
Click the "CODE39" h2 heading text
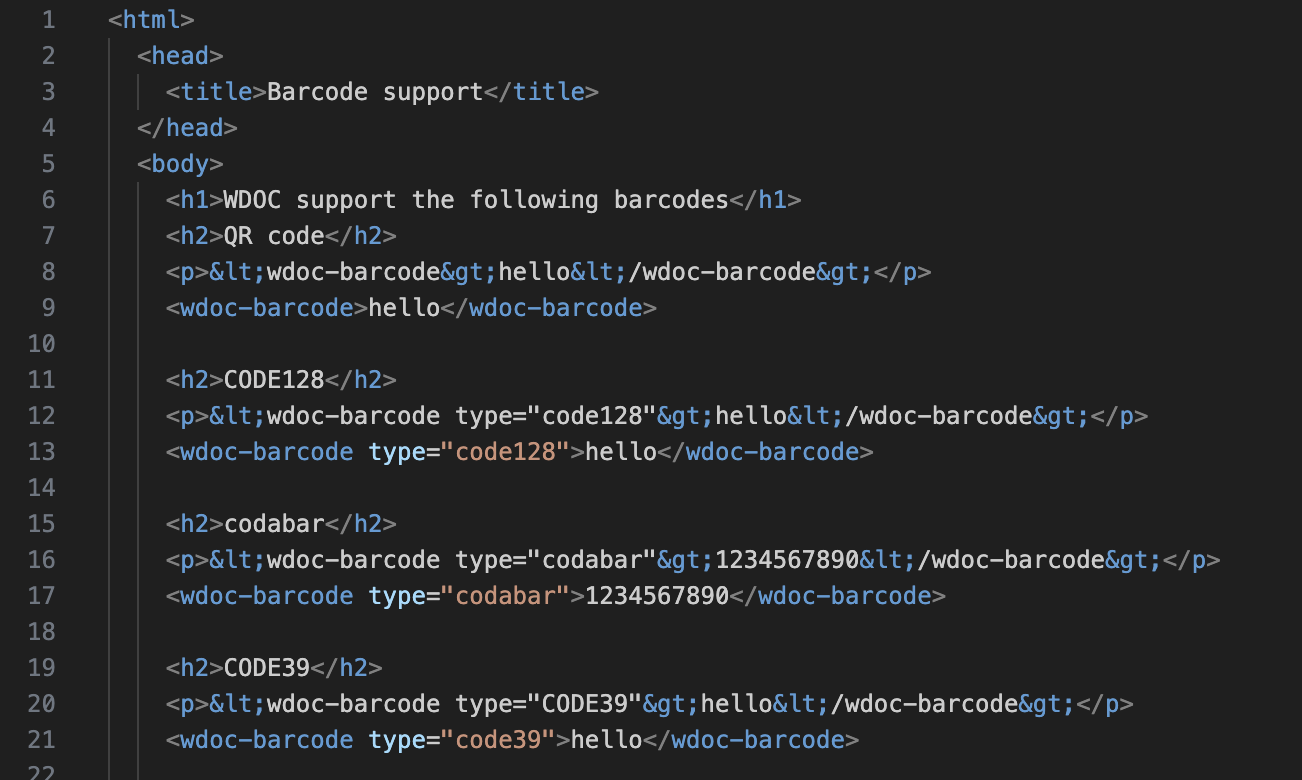tap(267, 667)
